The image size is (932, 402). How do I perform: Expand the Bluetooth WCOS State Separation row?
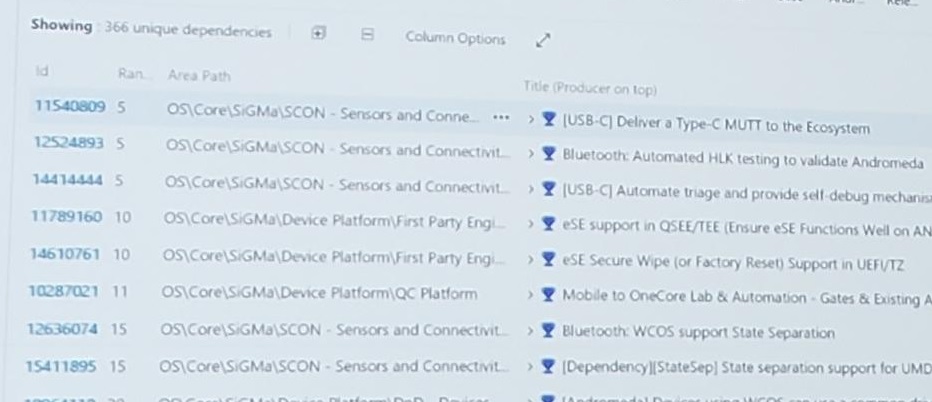pos(531,331)
